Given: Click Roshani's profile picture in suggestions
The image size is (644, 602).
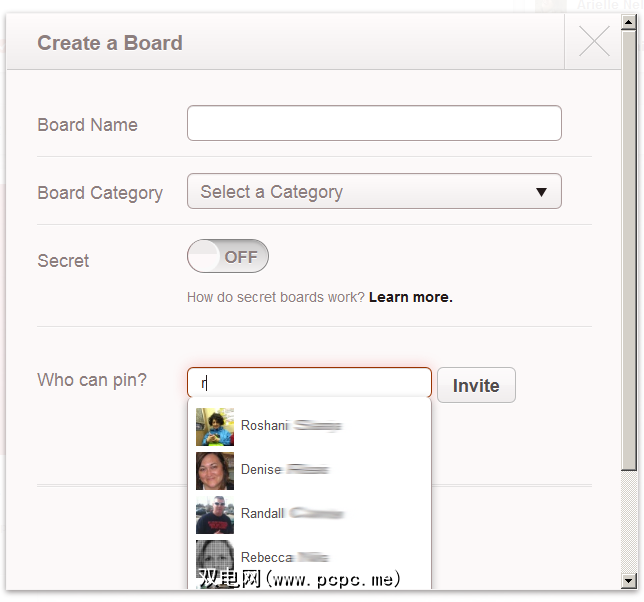Looking at the screenshot, I should tap(215, 426).
